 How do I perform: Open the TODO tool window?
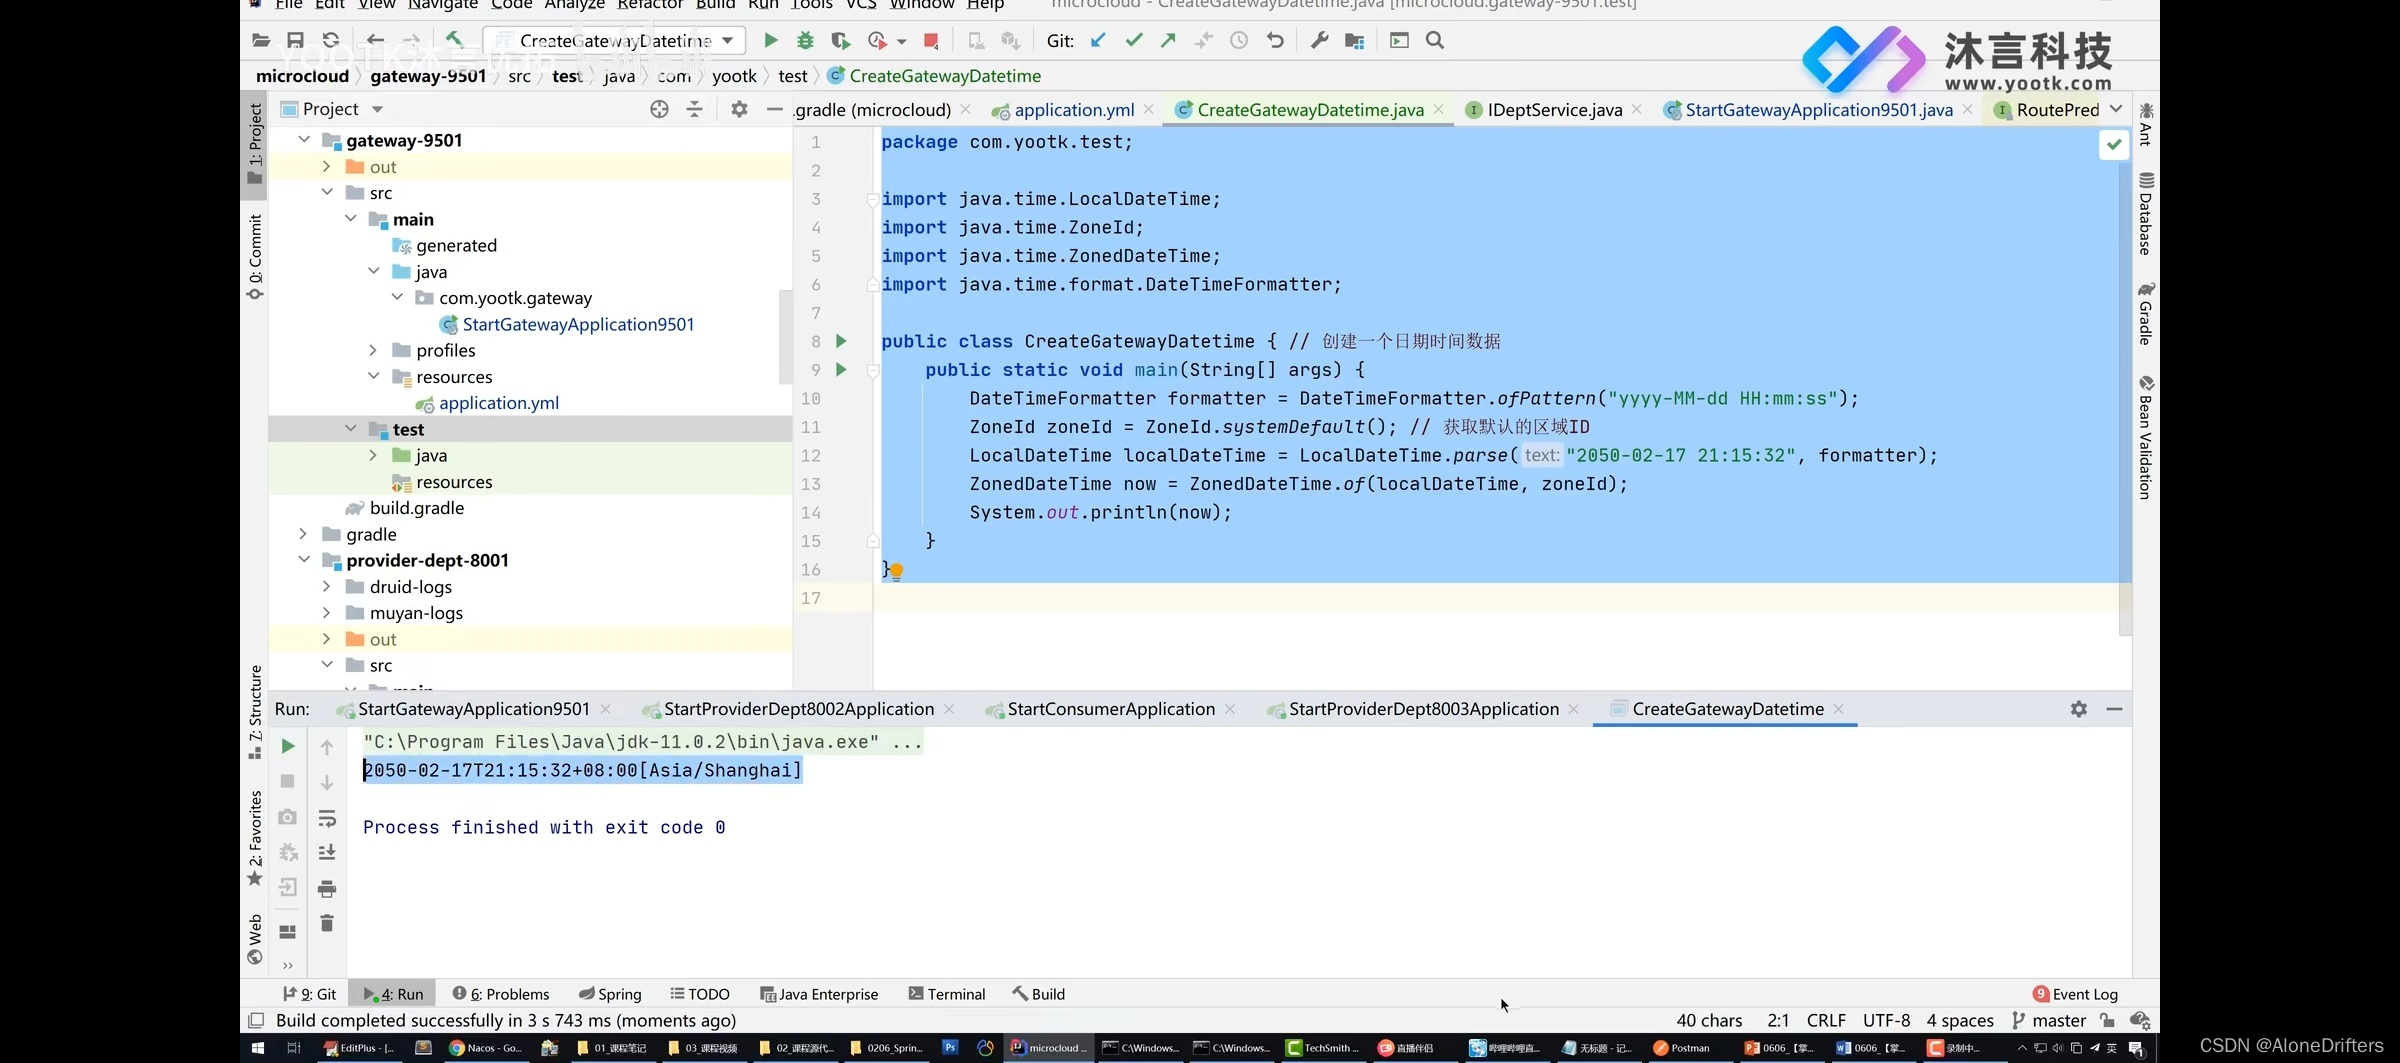(700, 994)
